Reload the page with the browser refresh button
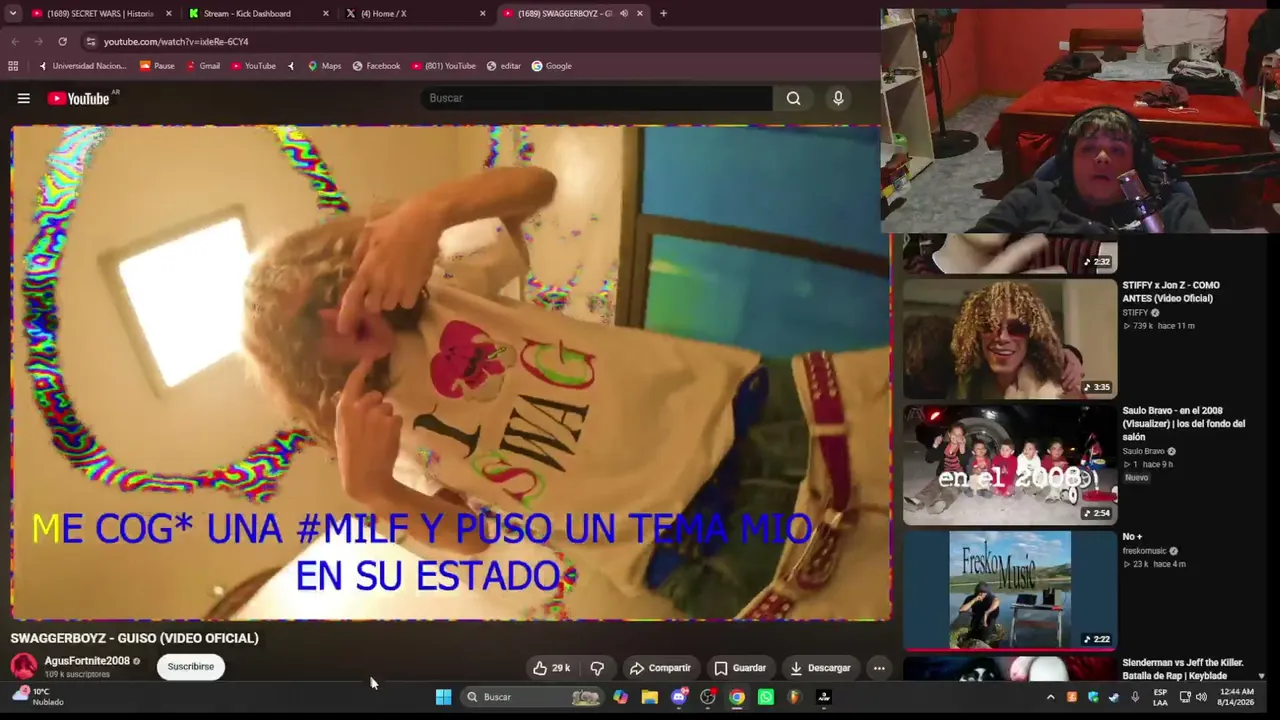 tap(62, 42)
